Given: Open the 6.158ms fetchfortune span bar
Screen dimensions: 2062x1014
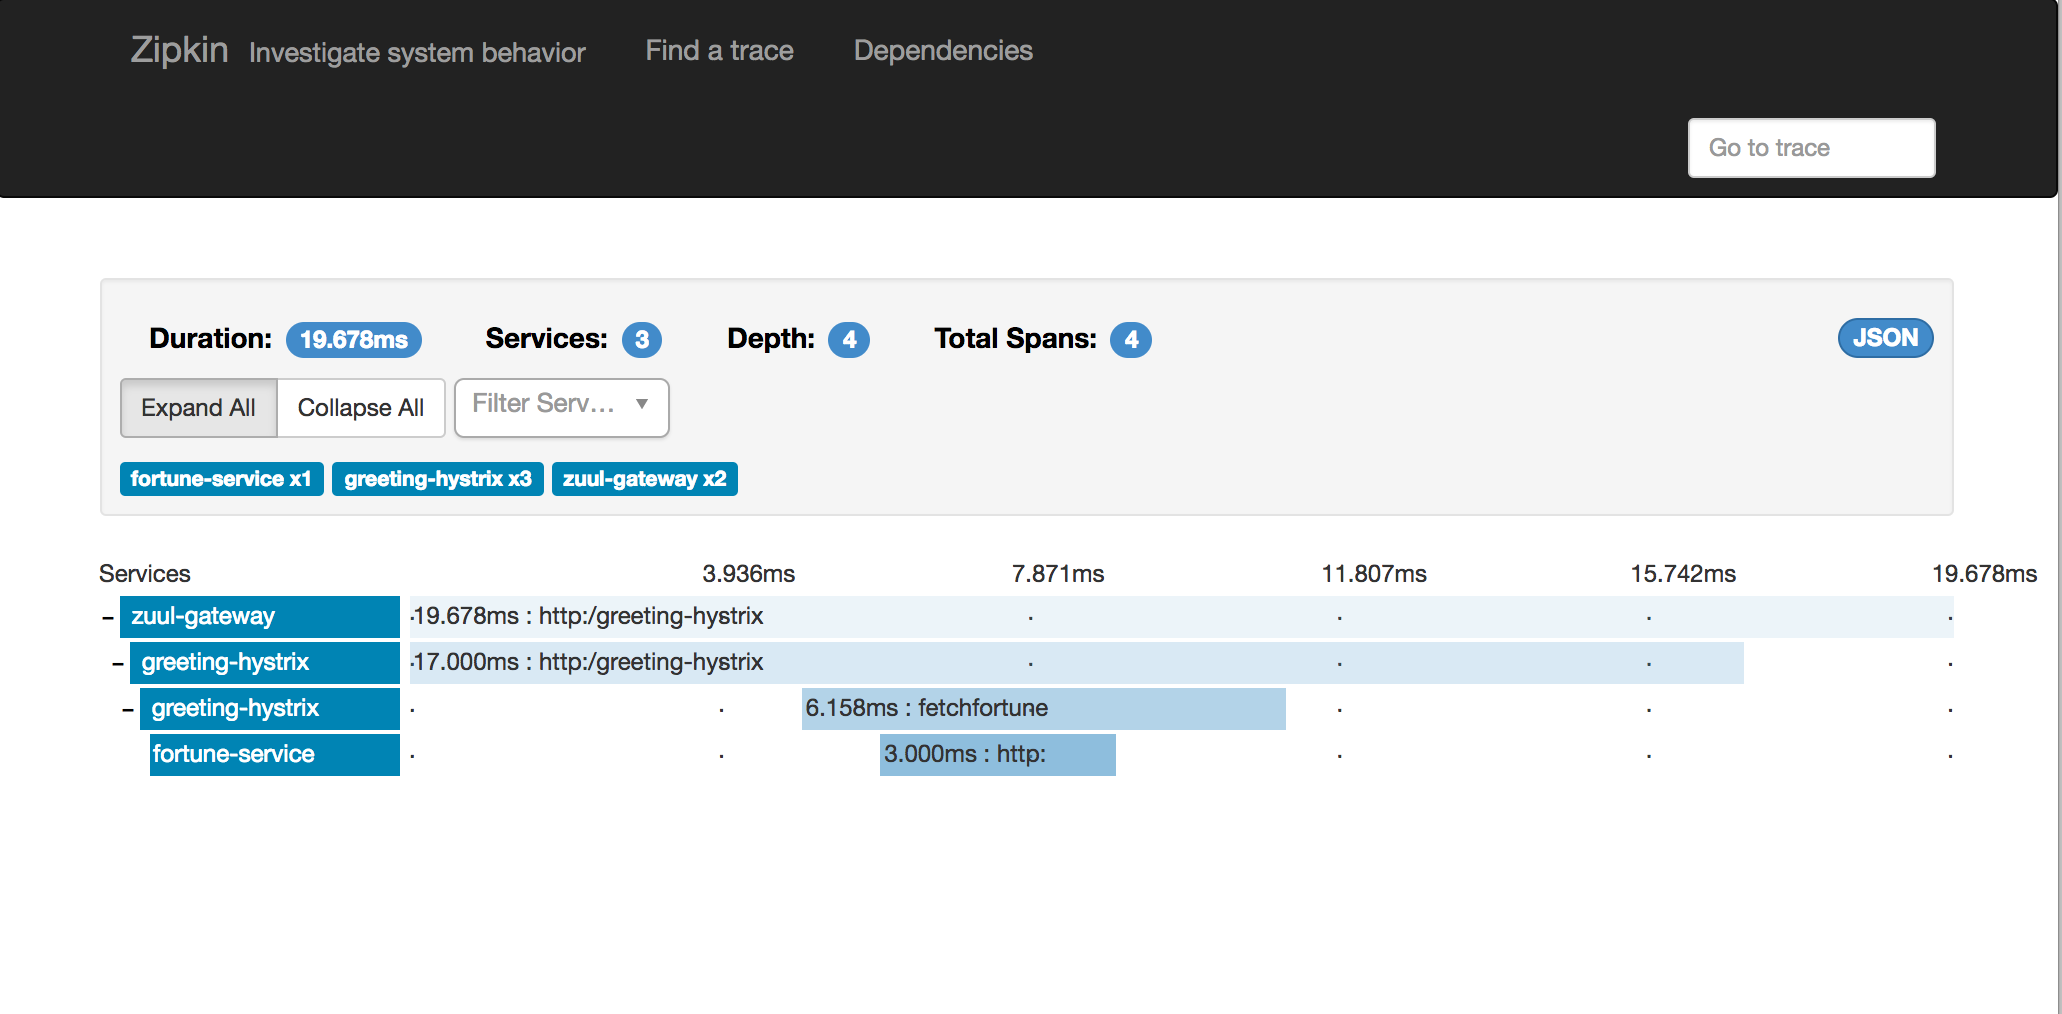Looking at the screenshot, I should (1044, 709).
